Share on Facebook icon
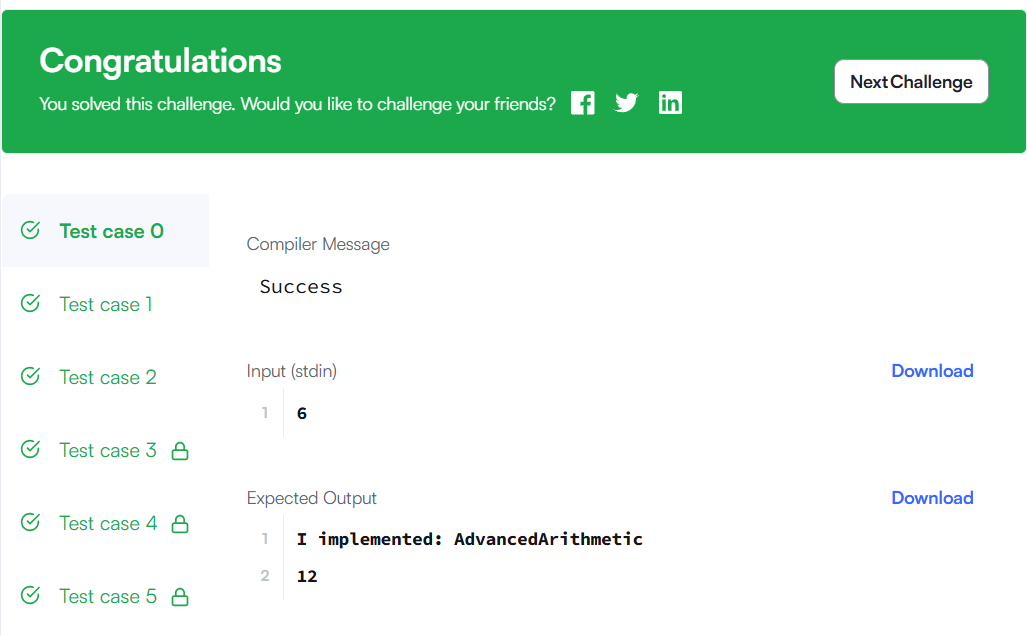 pos(583,103)
